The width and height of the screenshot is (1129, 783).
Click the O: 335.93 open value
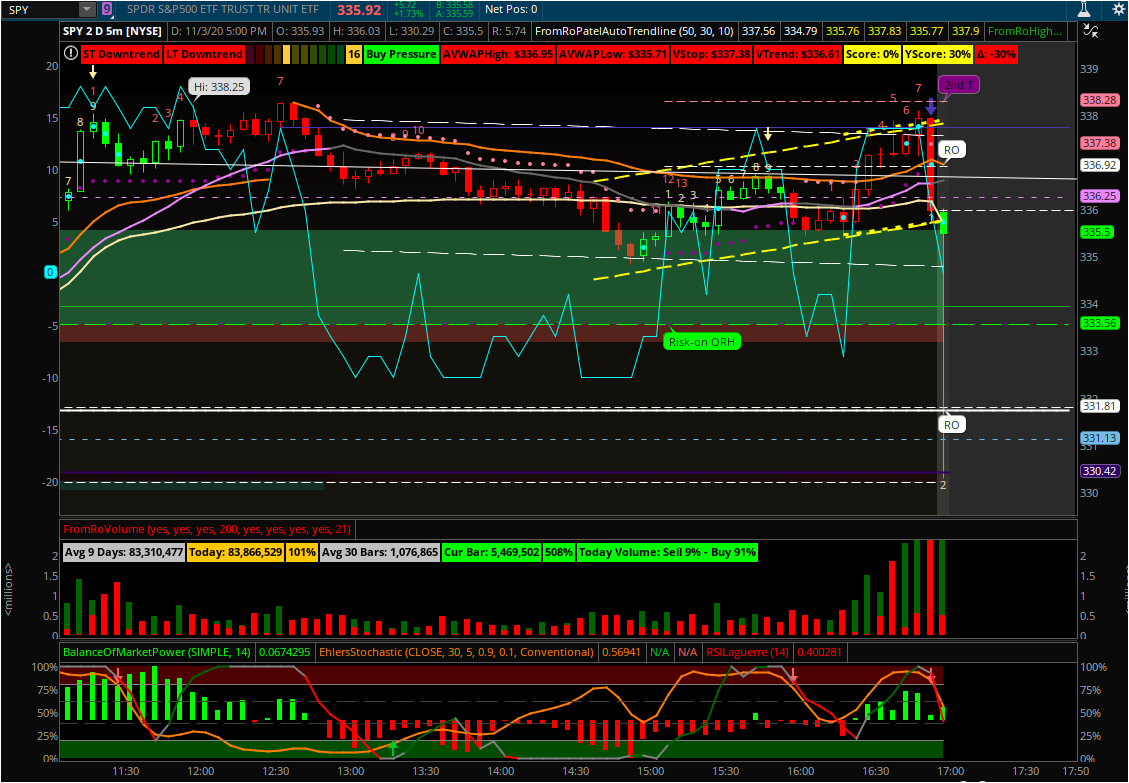click(x=299, y=31)
